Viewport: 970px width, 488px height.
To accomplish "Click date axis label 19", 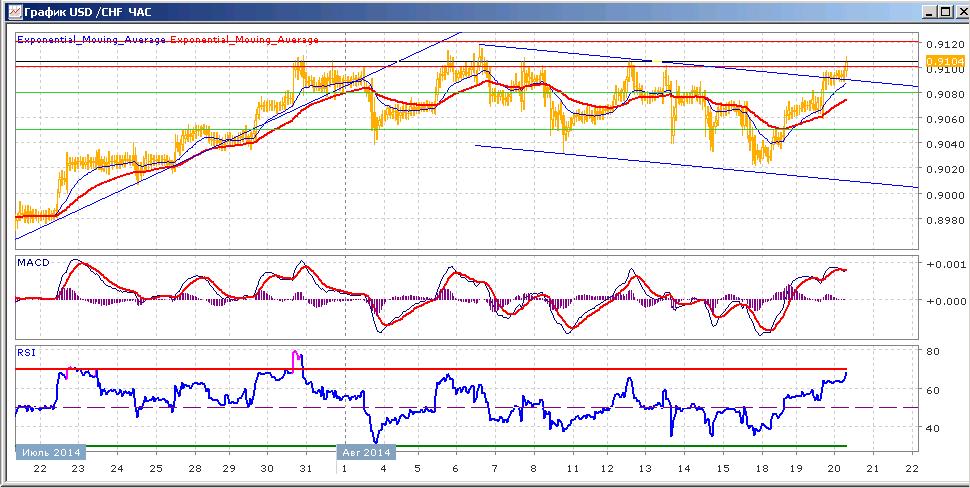I will point(797,469).
